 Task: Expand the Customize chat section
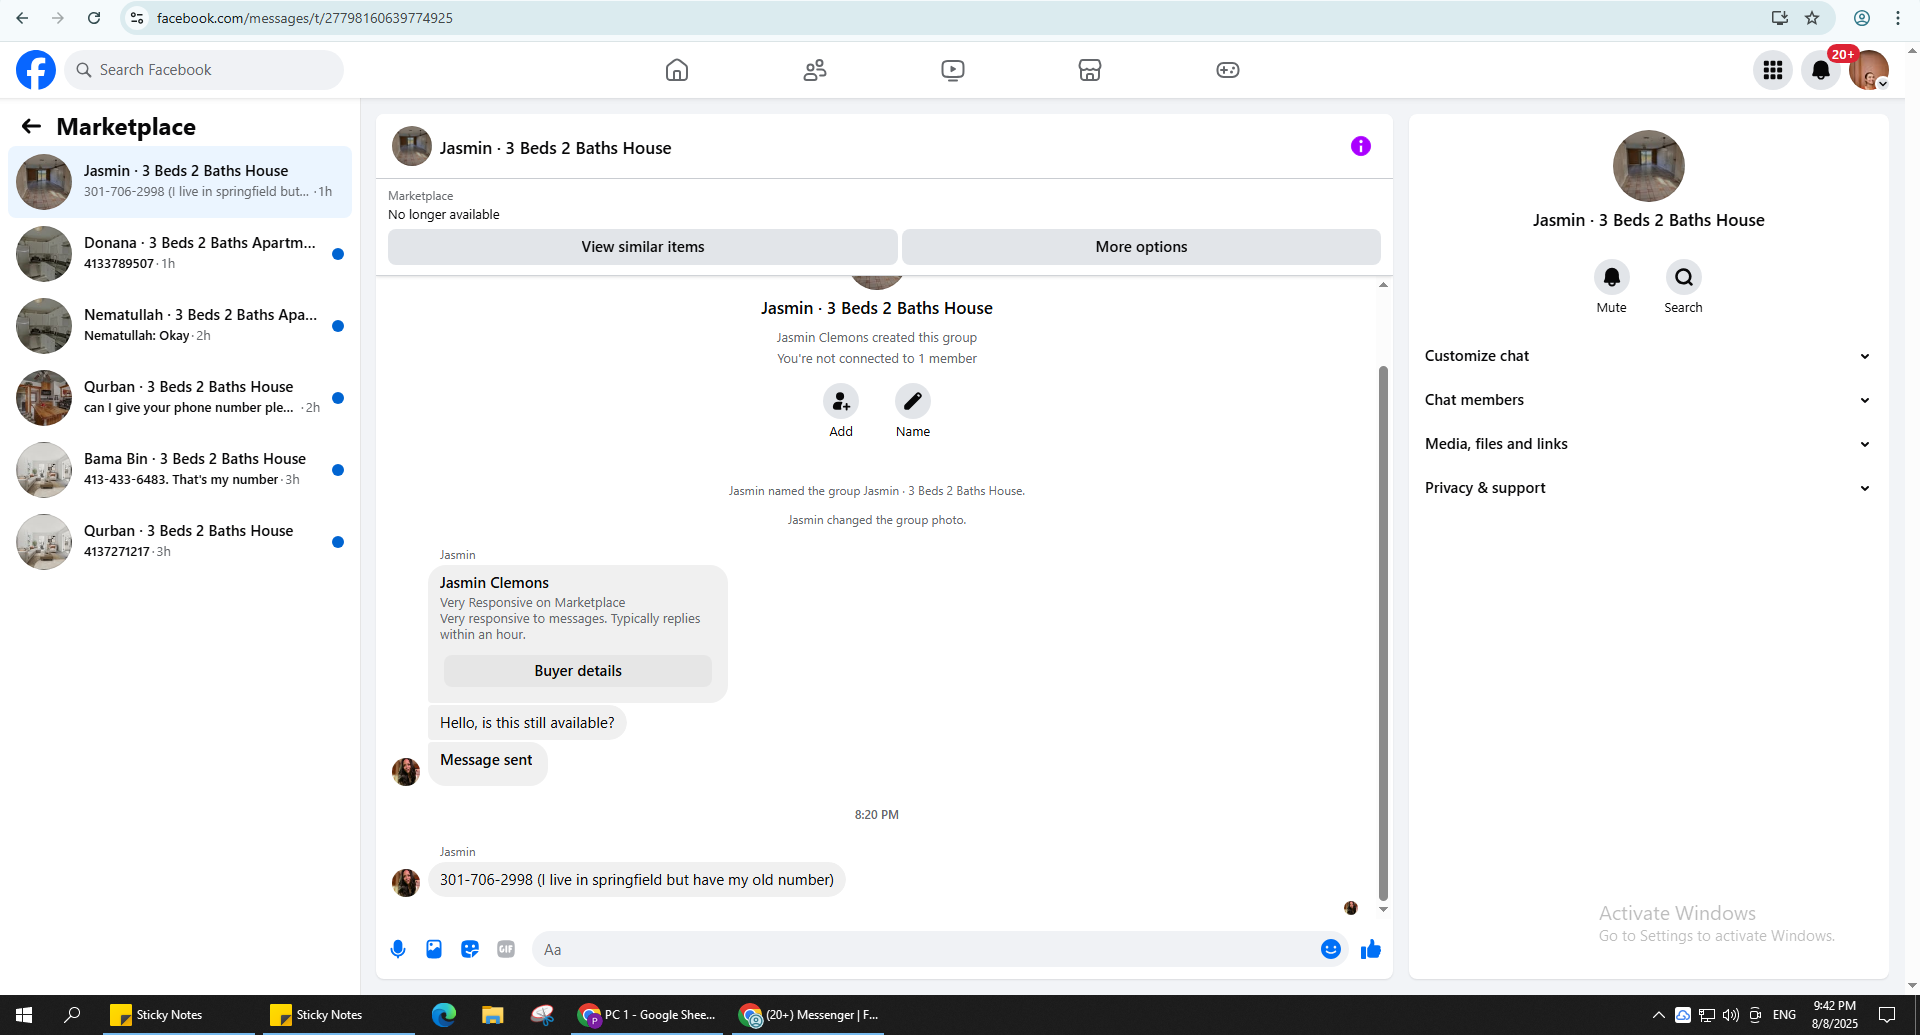(x=1647, y=356)
